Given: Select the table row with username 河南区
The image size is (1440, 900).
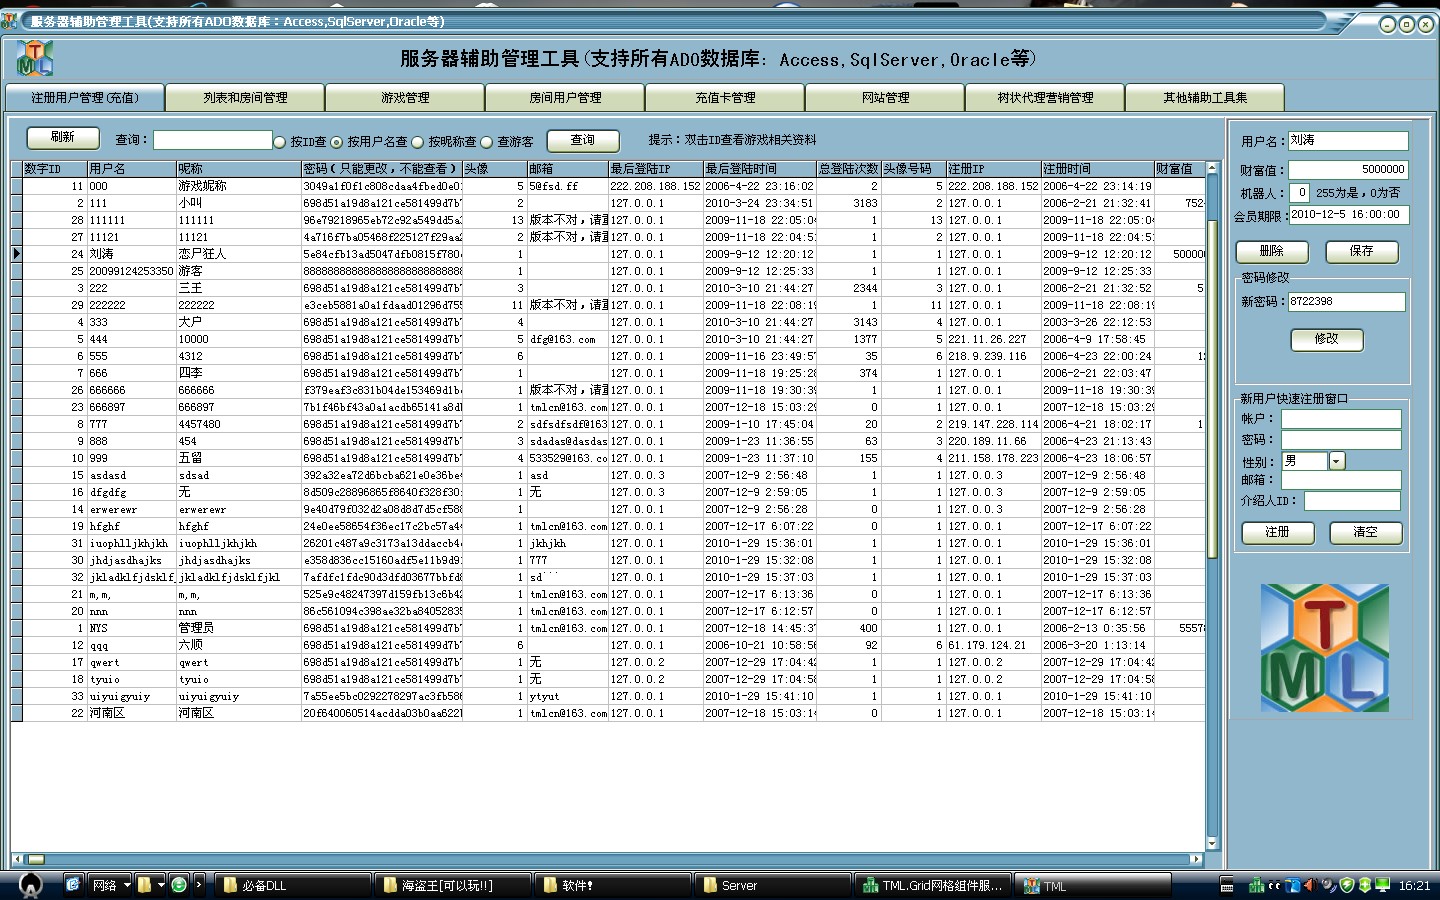Looking at the screenshot, I should click(x=608, y=713).
